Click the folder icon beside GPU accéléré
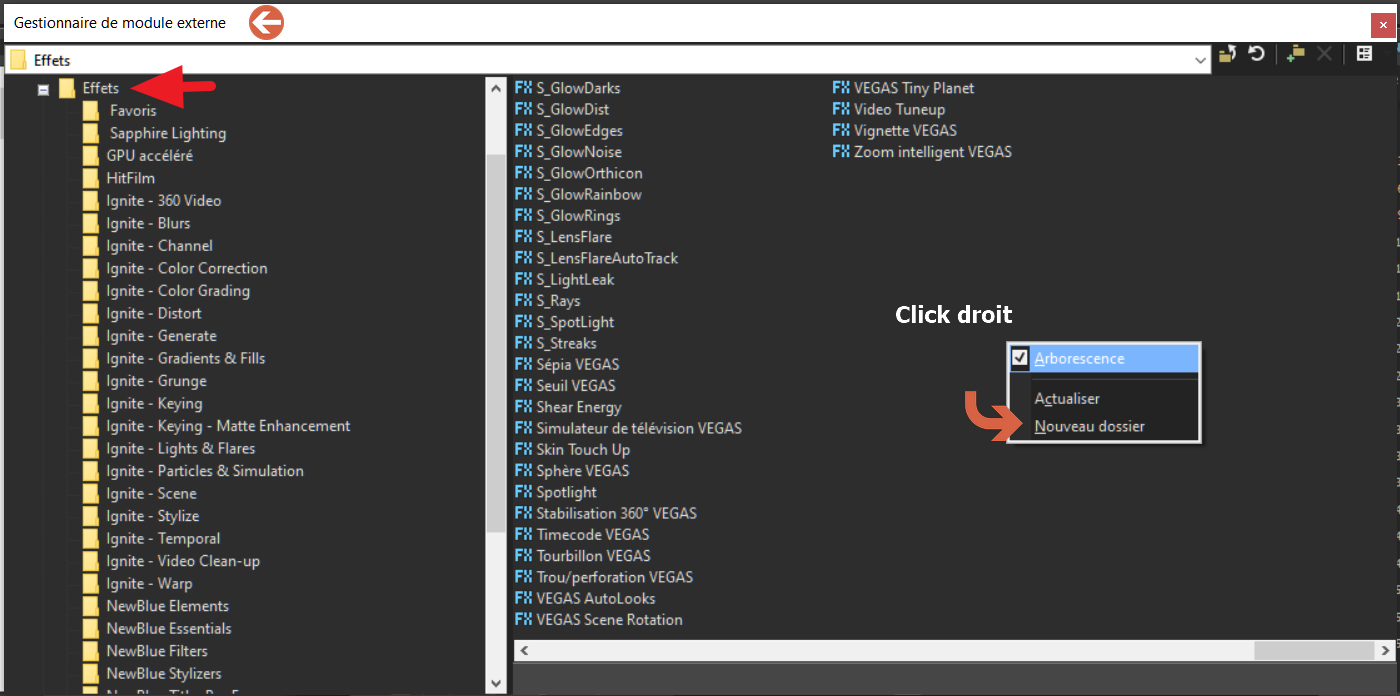 point(91,156)
